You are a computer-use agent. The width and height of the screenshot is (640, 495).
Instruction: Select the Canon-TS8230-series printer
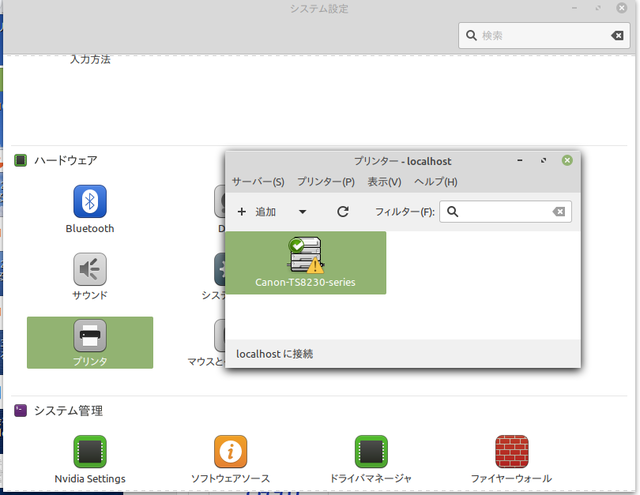306,262
